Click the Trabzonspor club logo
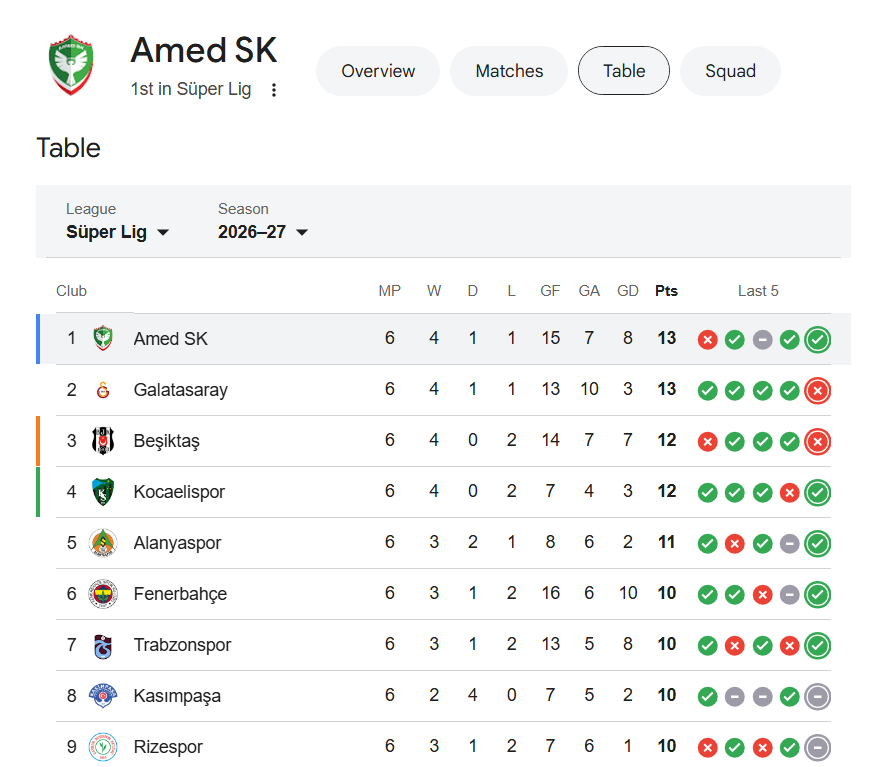 (103, 645)
